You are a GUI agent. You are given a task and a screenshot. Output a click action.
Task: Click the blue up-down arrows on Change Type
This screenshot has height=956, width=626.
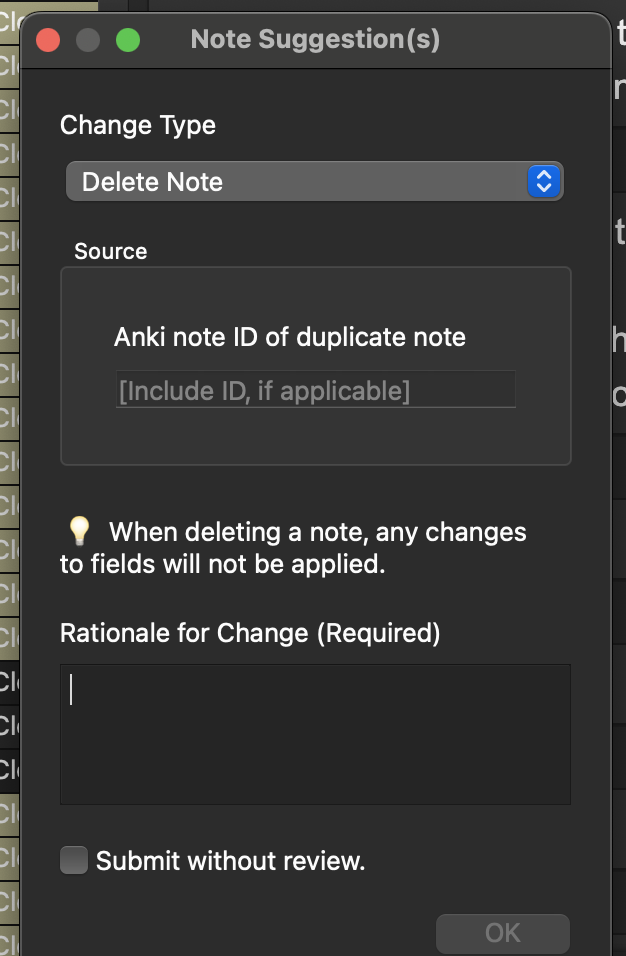[x=543, y=181]
